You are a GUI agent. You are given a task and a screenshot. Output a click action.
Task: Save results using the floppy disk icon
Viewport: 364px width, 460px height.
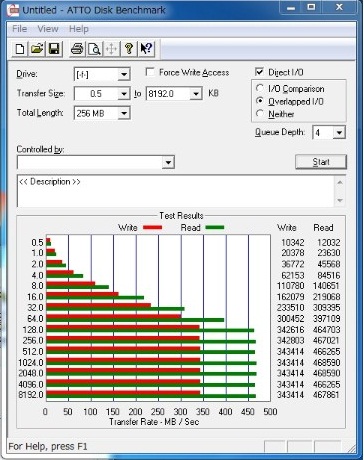[54, 49]
